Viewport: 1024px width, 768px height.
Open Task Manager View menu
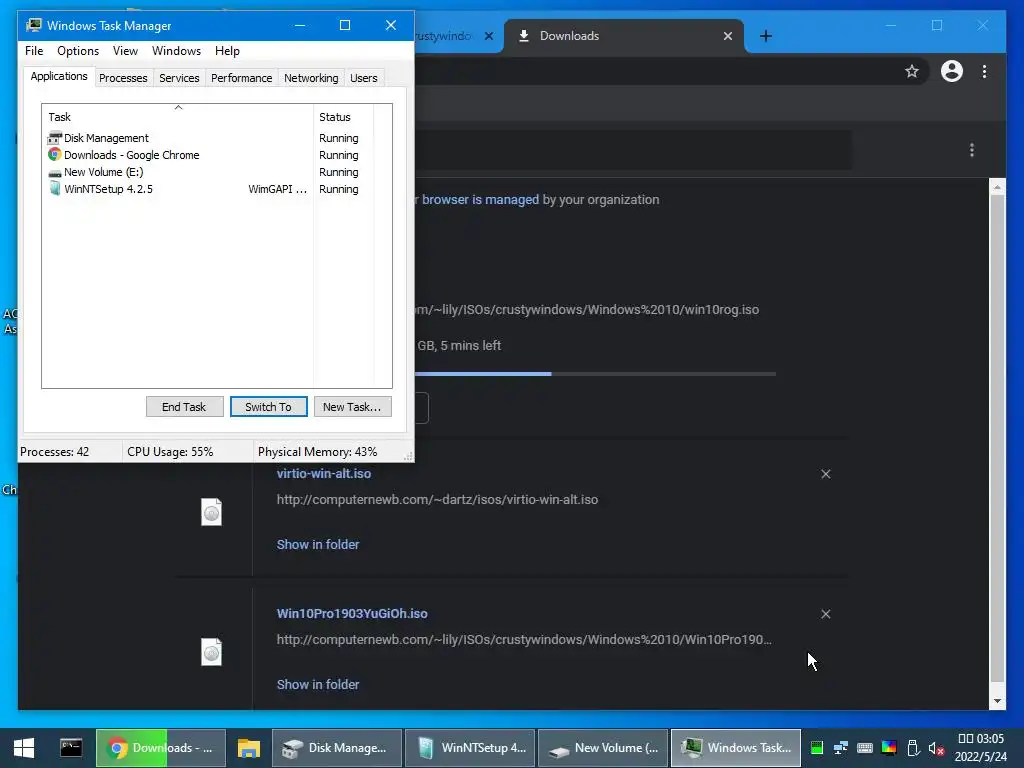[x=125, y=51]
